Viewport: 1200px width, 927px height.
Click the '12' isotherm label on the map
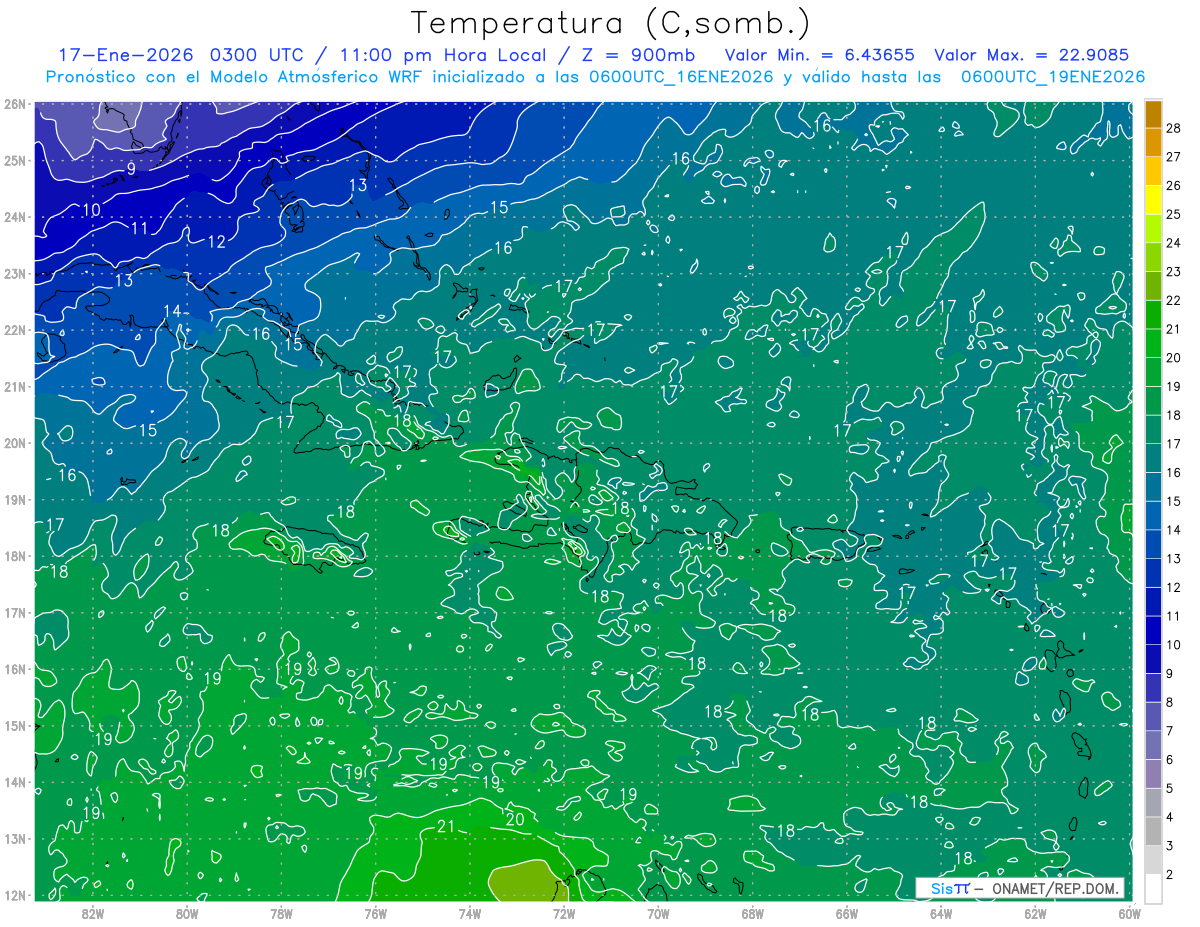[x=216, y=241]
